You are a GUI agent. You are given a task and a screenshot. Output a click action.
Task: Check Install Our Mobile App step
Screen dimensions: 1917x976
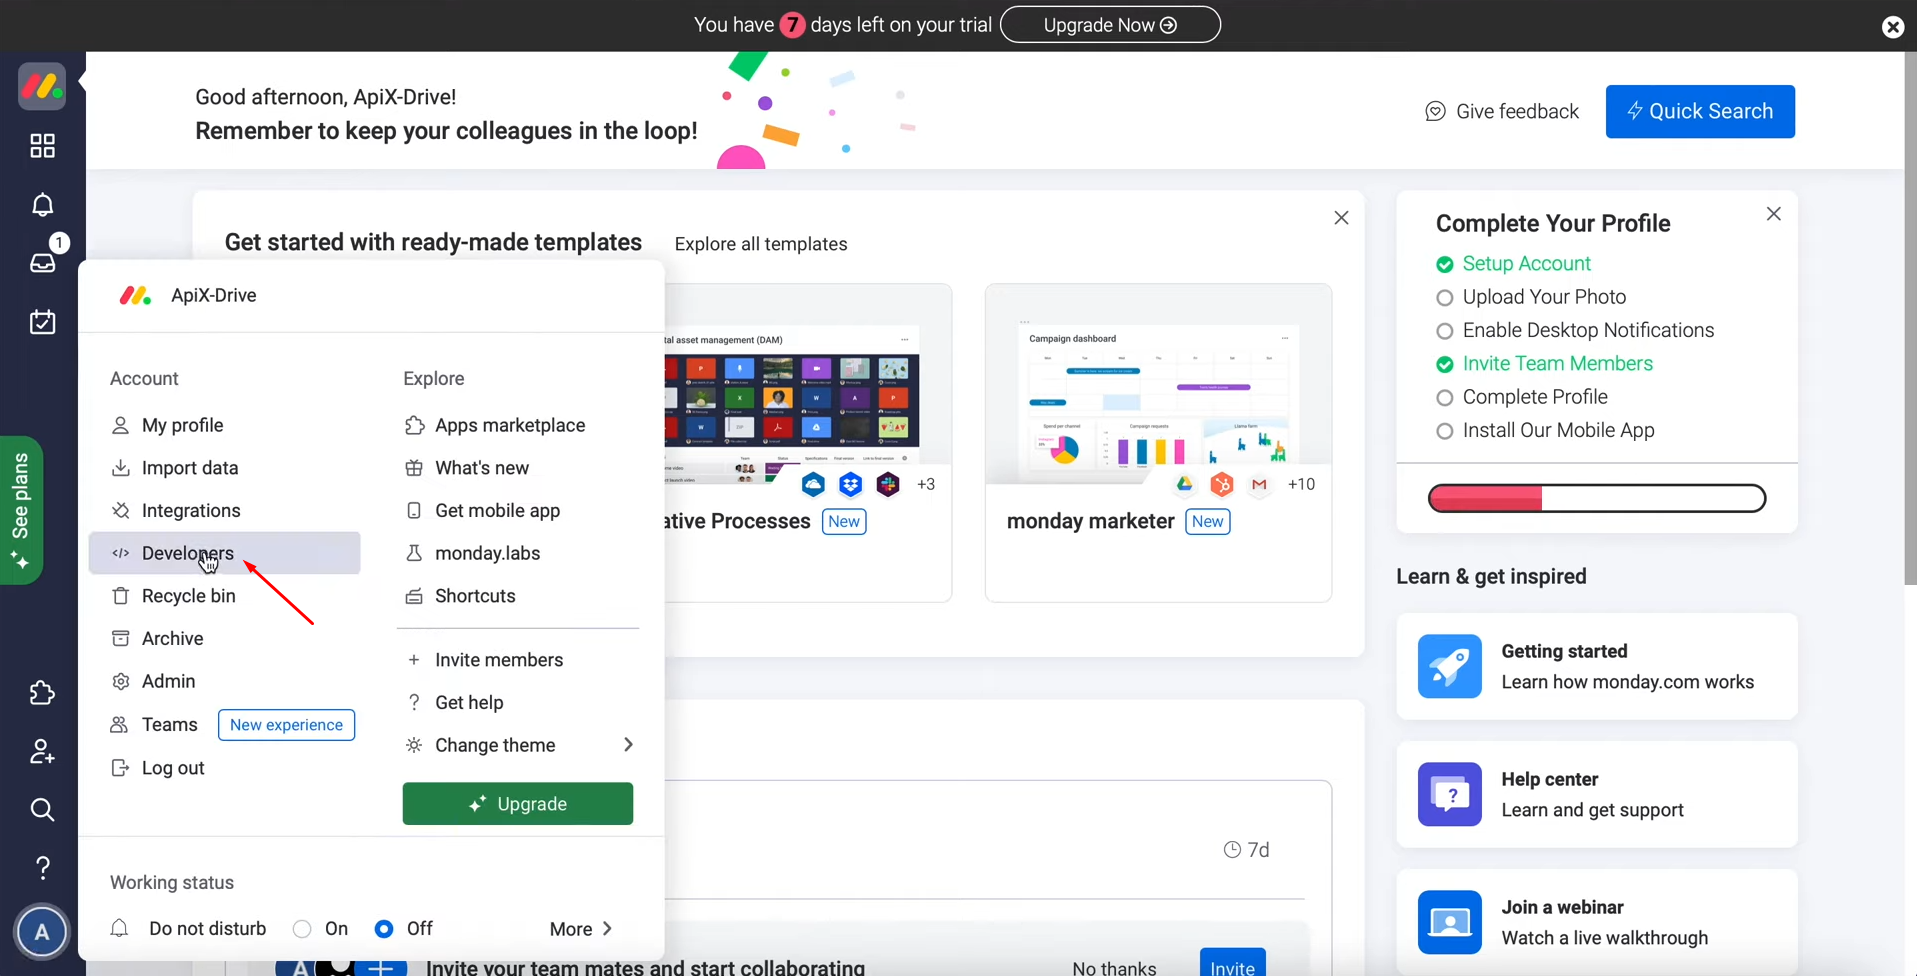1444,431
